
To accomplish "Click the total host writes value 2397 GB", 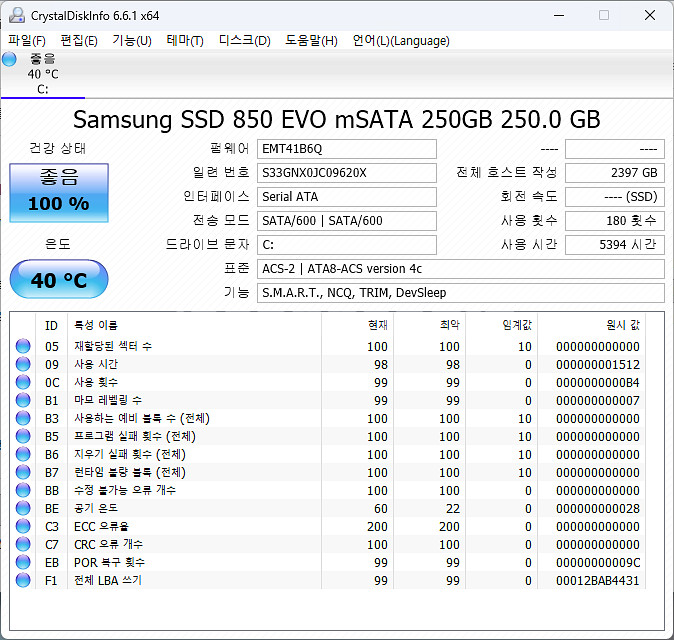I will (x=615, y=173).
